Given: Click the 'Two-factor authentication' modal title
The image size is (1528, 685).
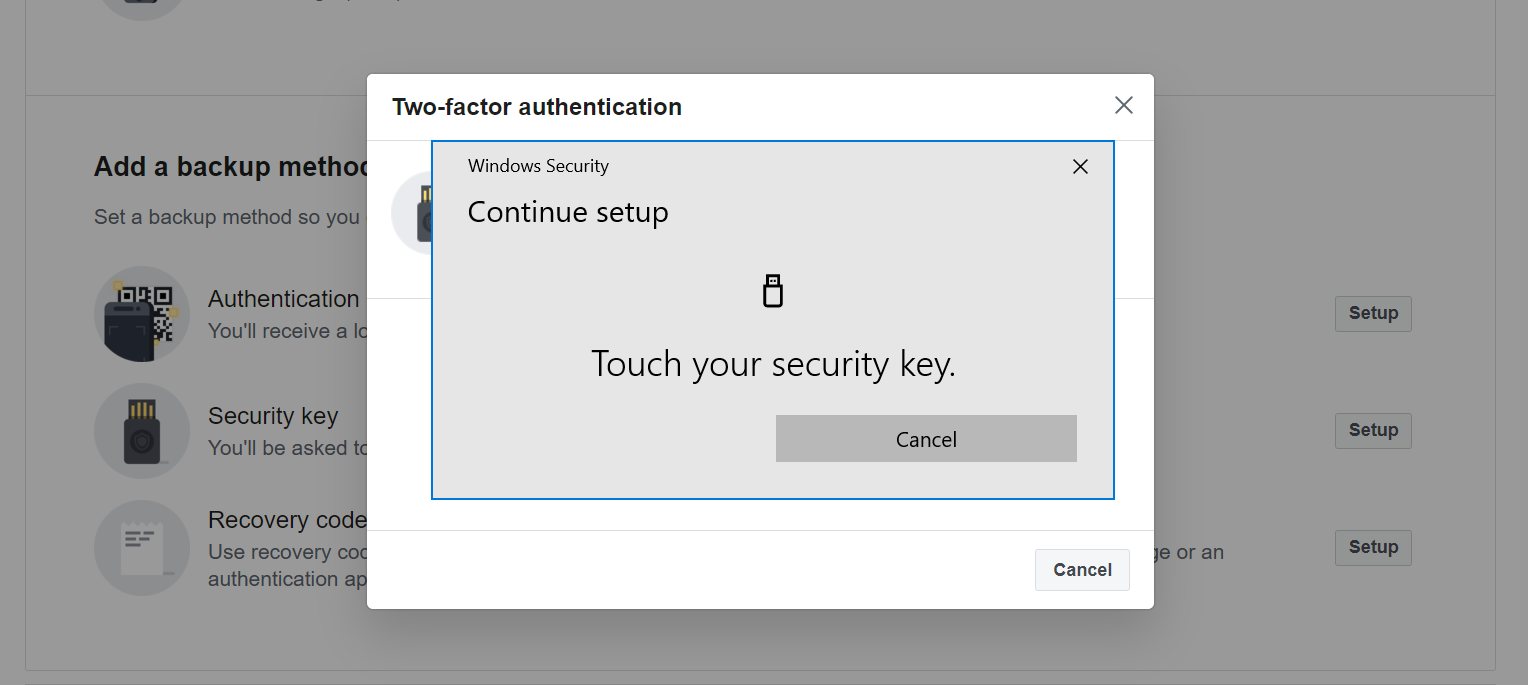Looking at the screenshot, I should point(537,107).
